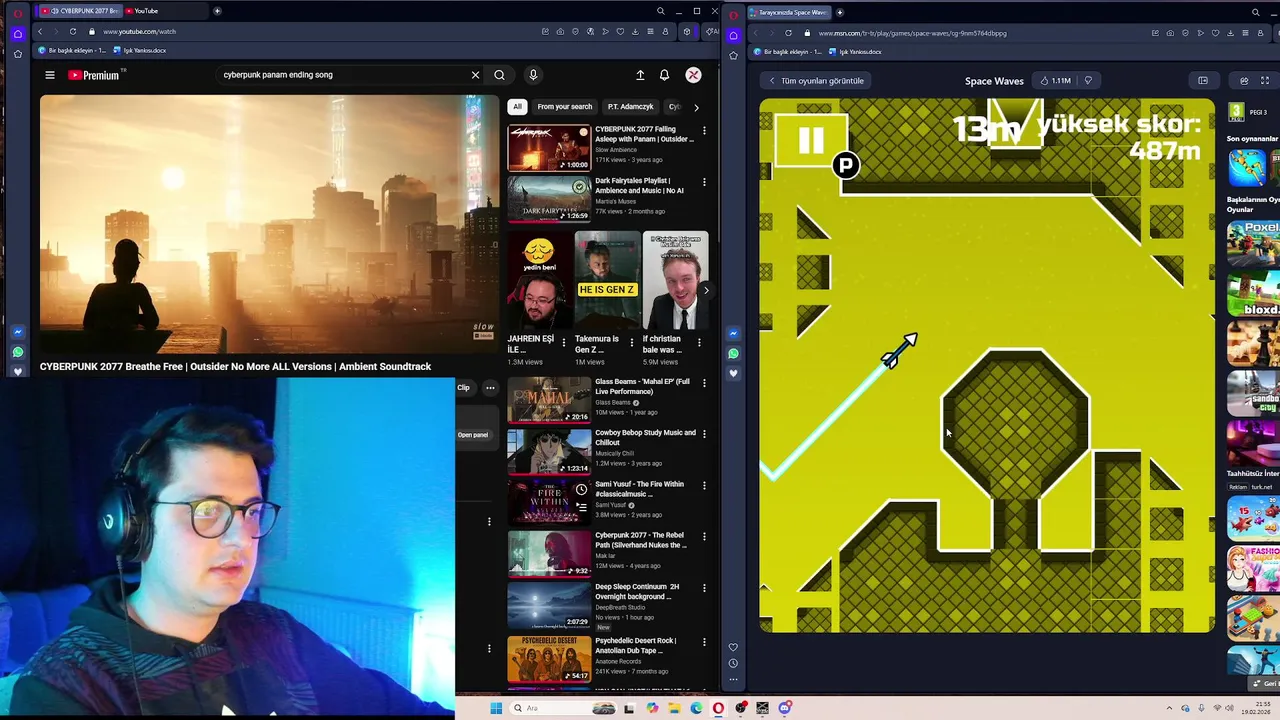Open YouTube create upload icon

point(640,75)
